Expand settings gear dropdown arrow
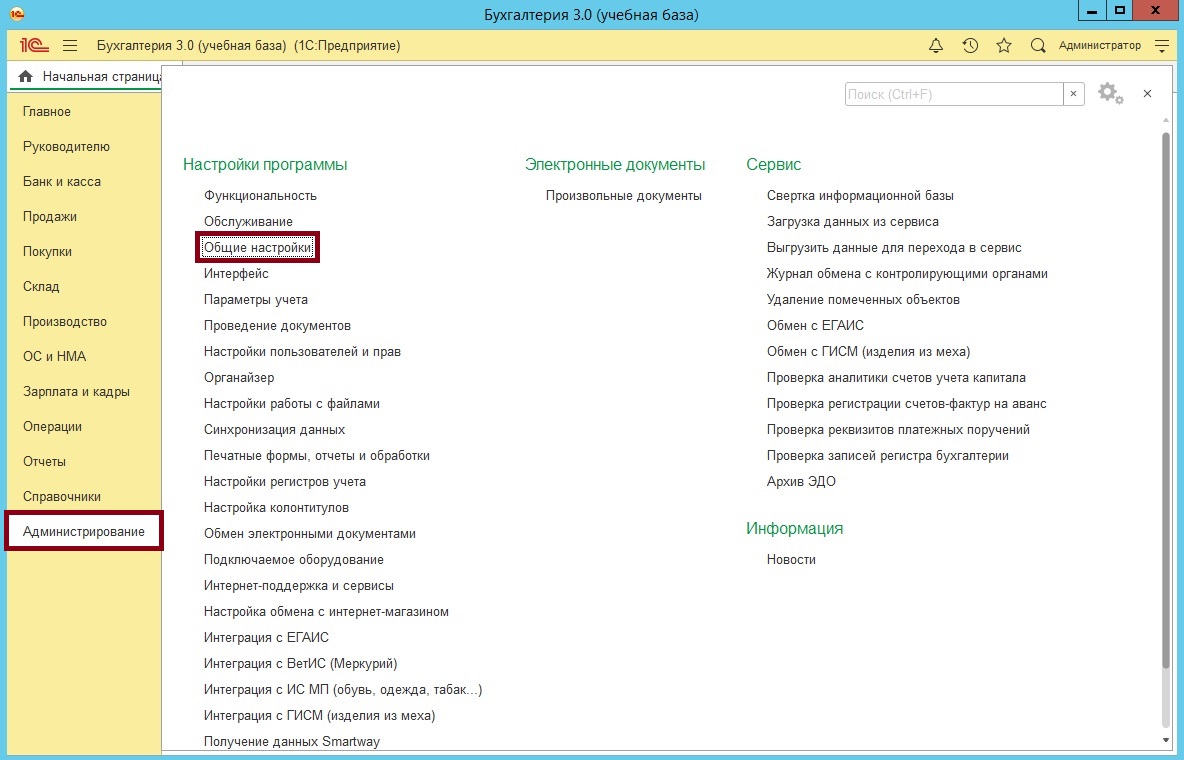The width and height of the screenshot is (1184, 760). point(1120,100)
